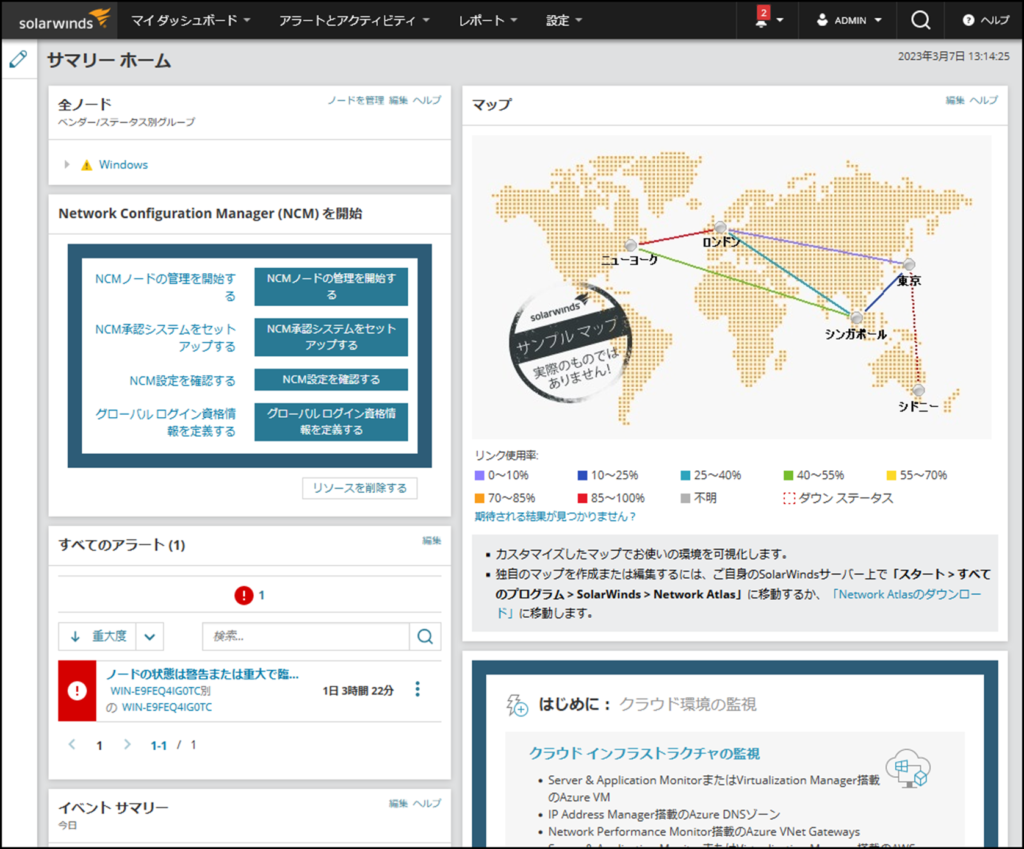
Task: Go to next alerts page arrow
Action: 127,745
